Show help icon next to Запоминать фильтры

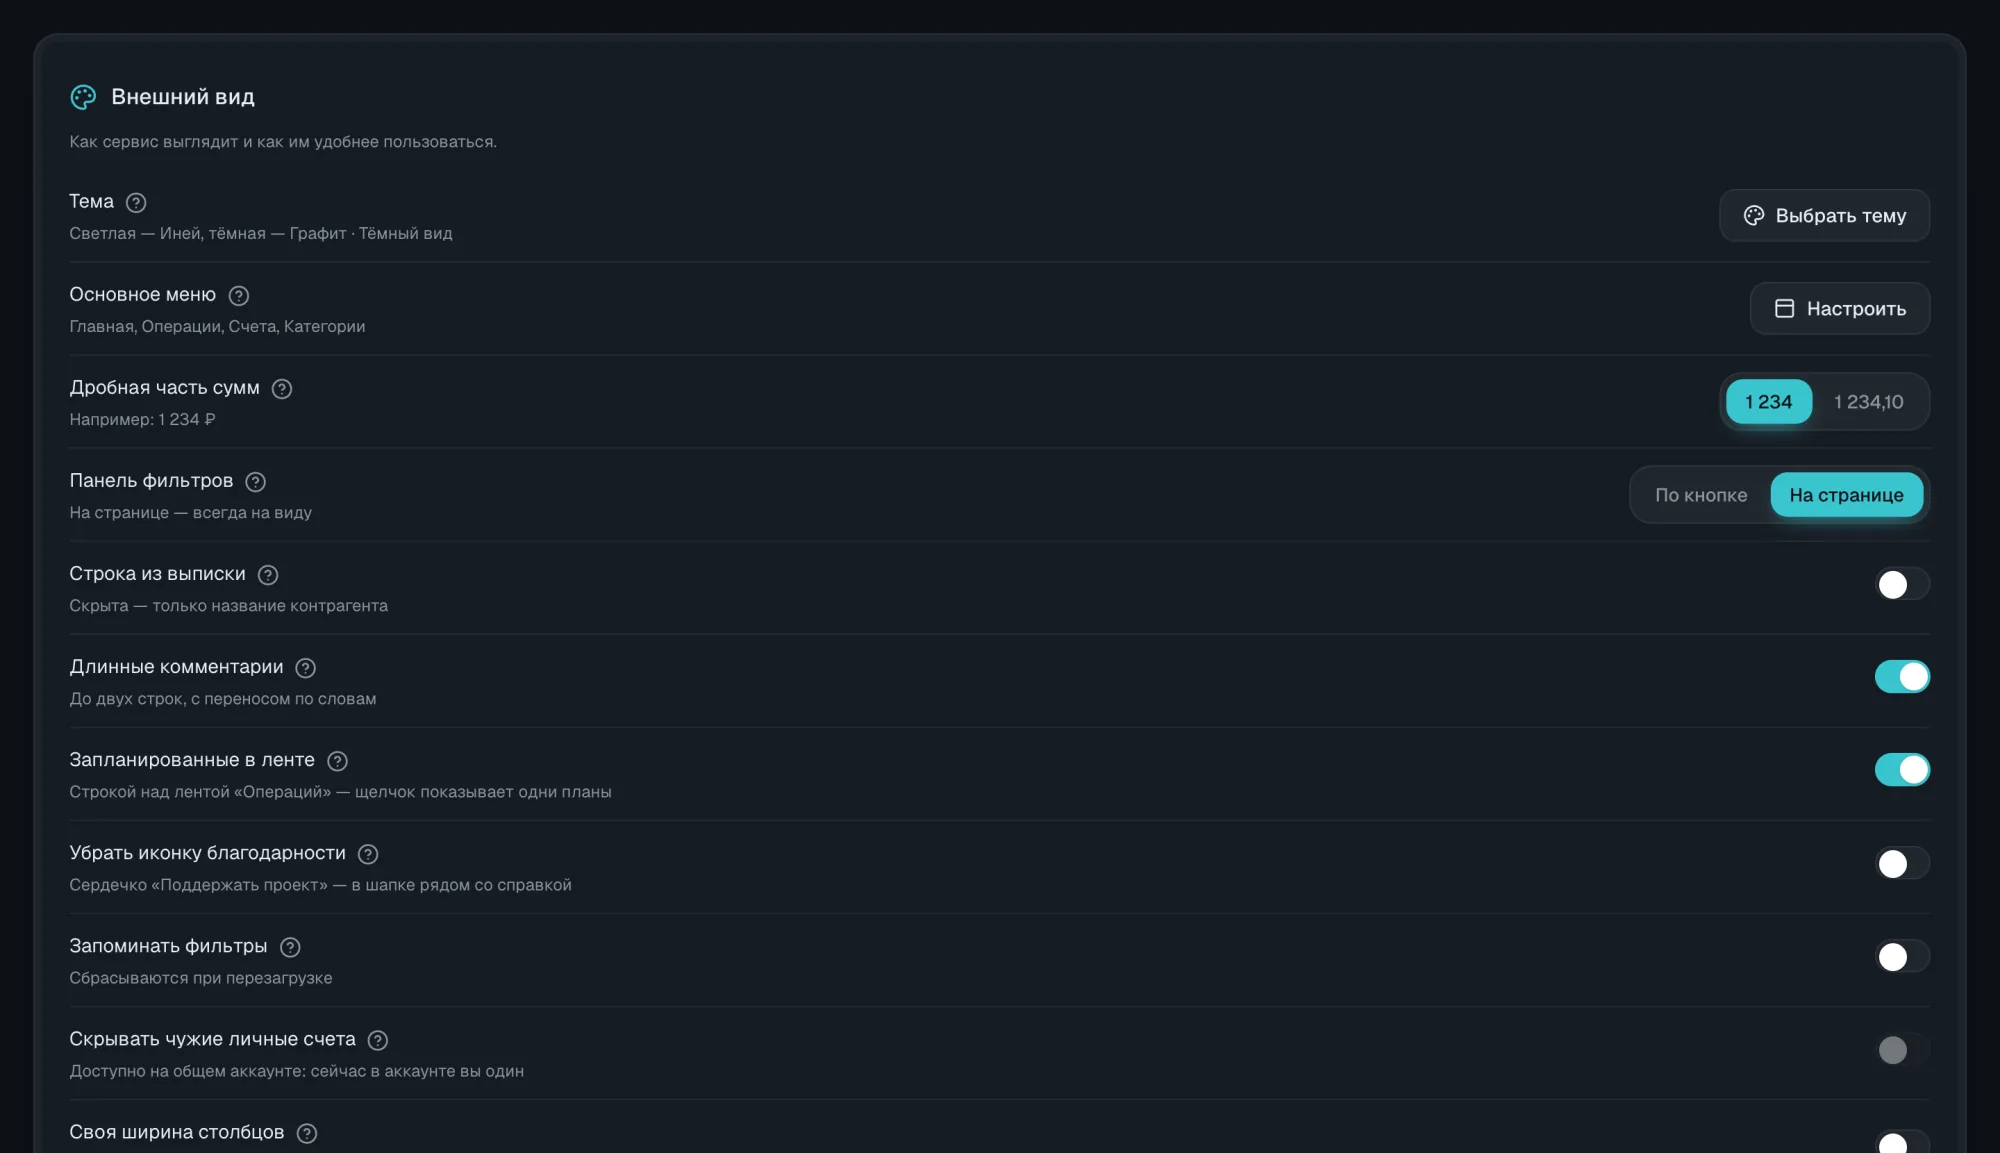290,947
